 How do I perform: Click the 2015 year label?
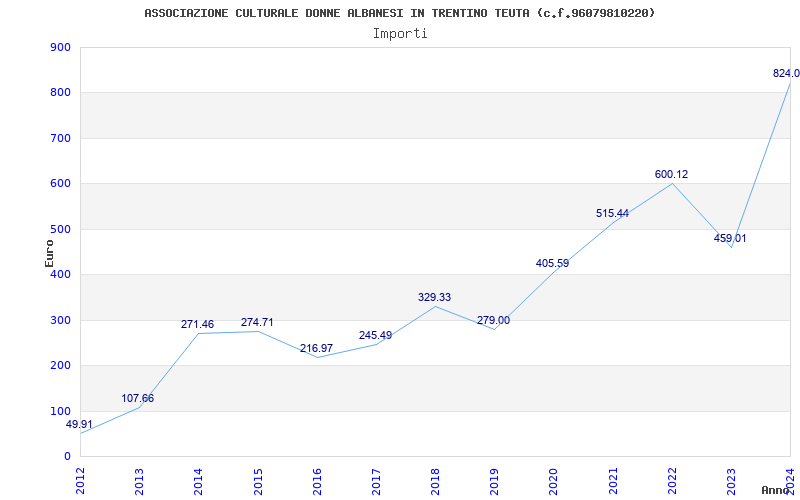[x=258, y=481]
